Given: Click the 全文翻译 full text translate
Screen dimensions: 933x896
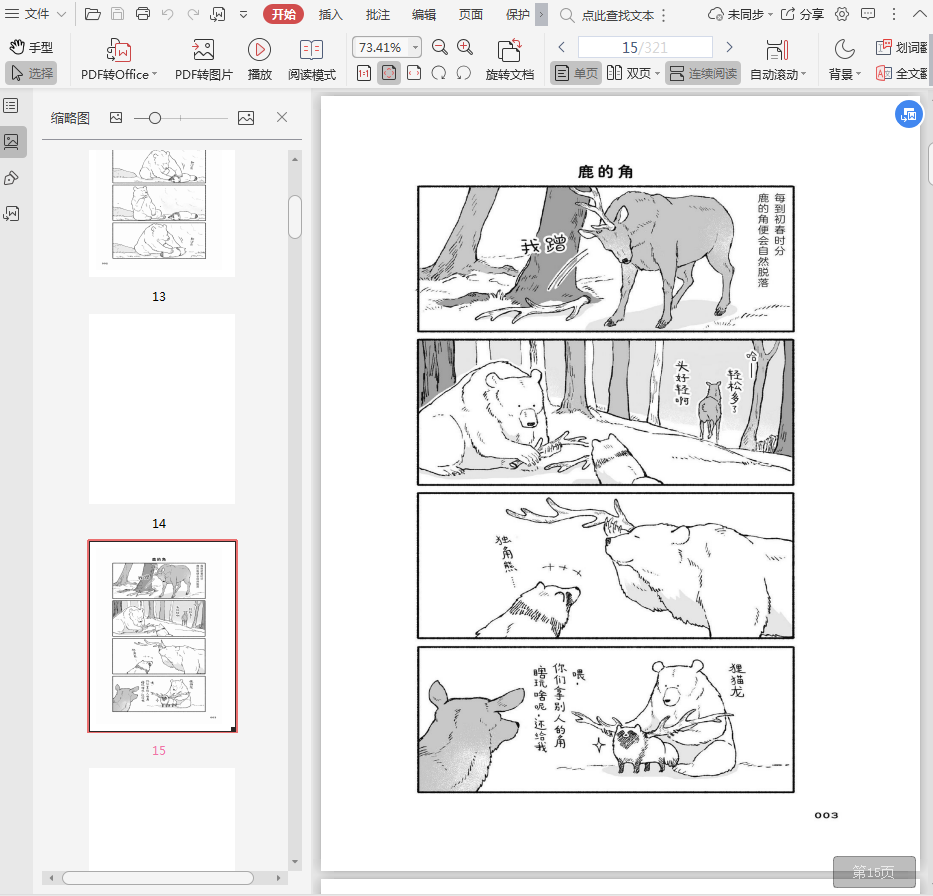Looking at the screenshot, I should 902,73.
